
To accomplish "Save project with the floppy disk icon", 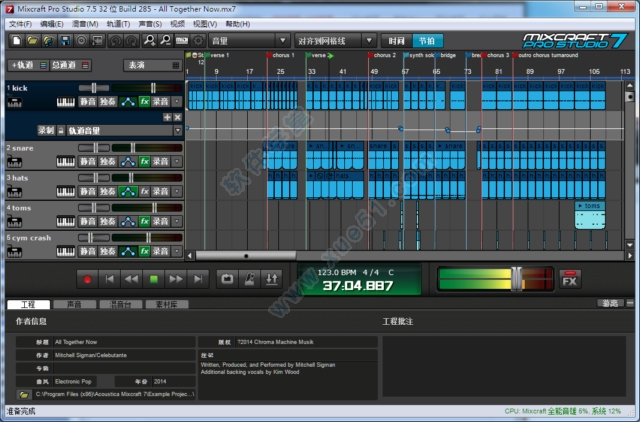I will (65, 40).
